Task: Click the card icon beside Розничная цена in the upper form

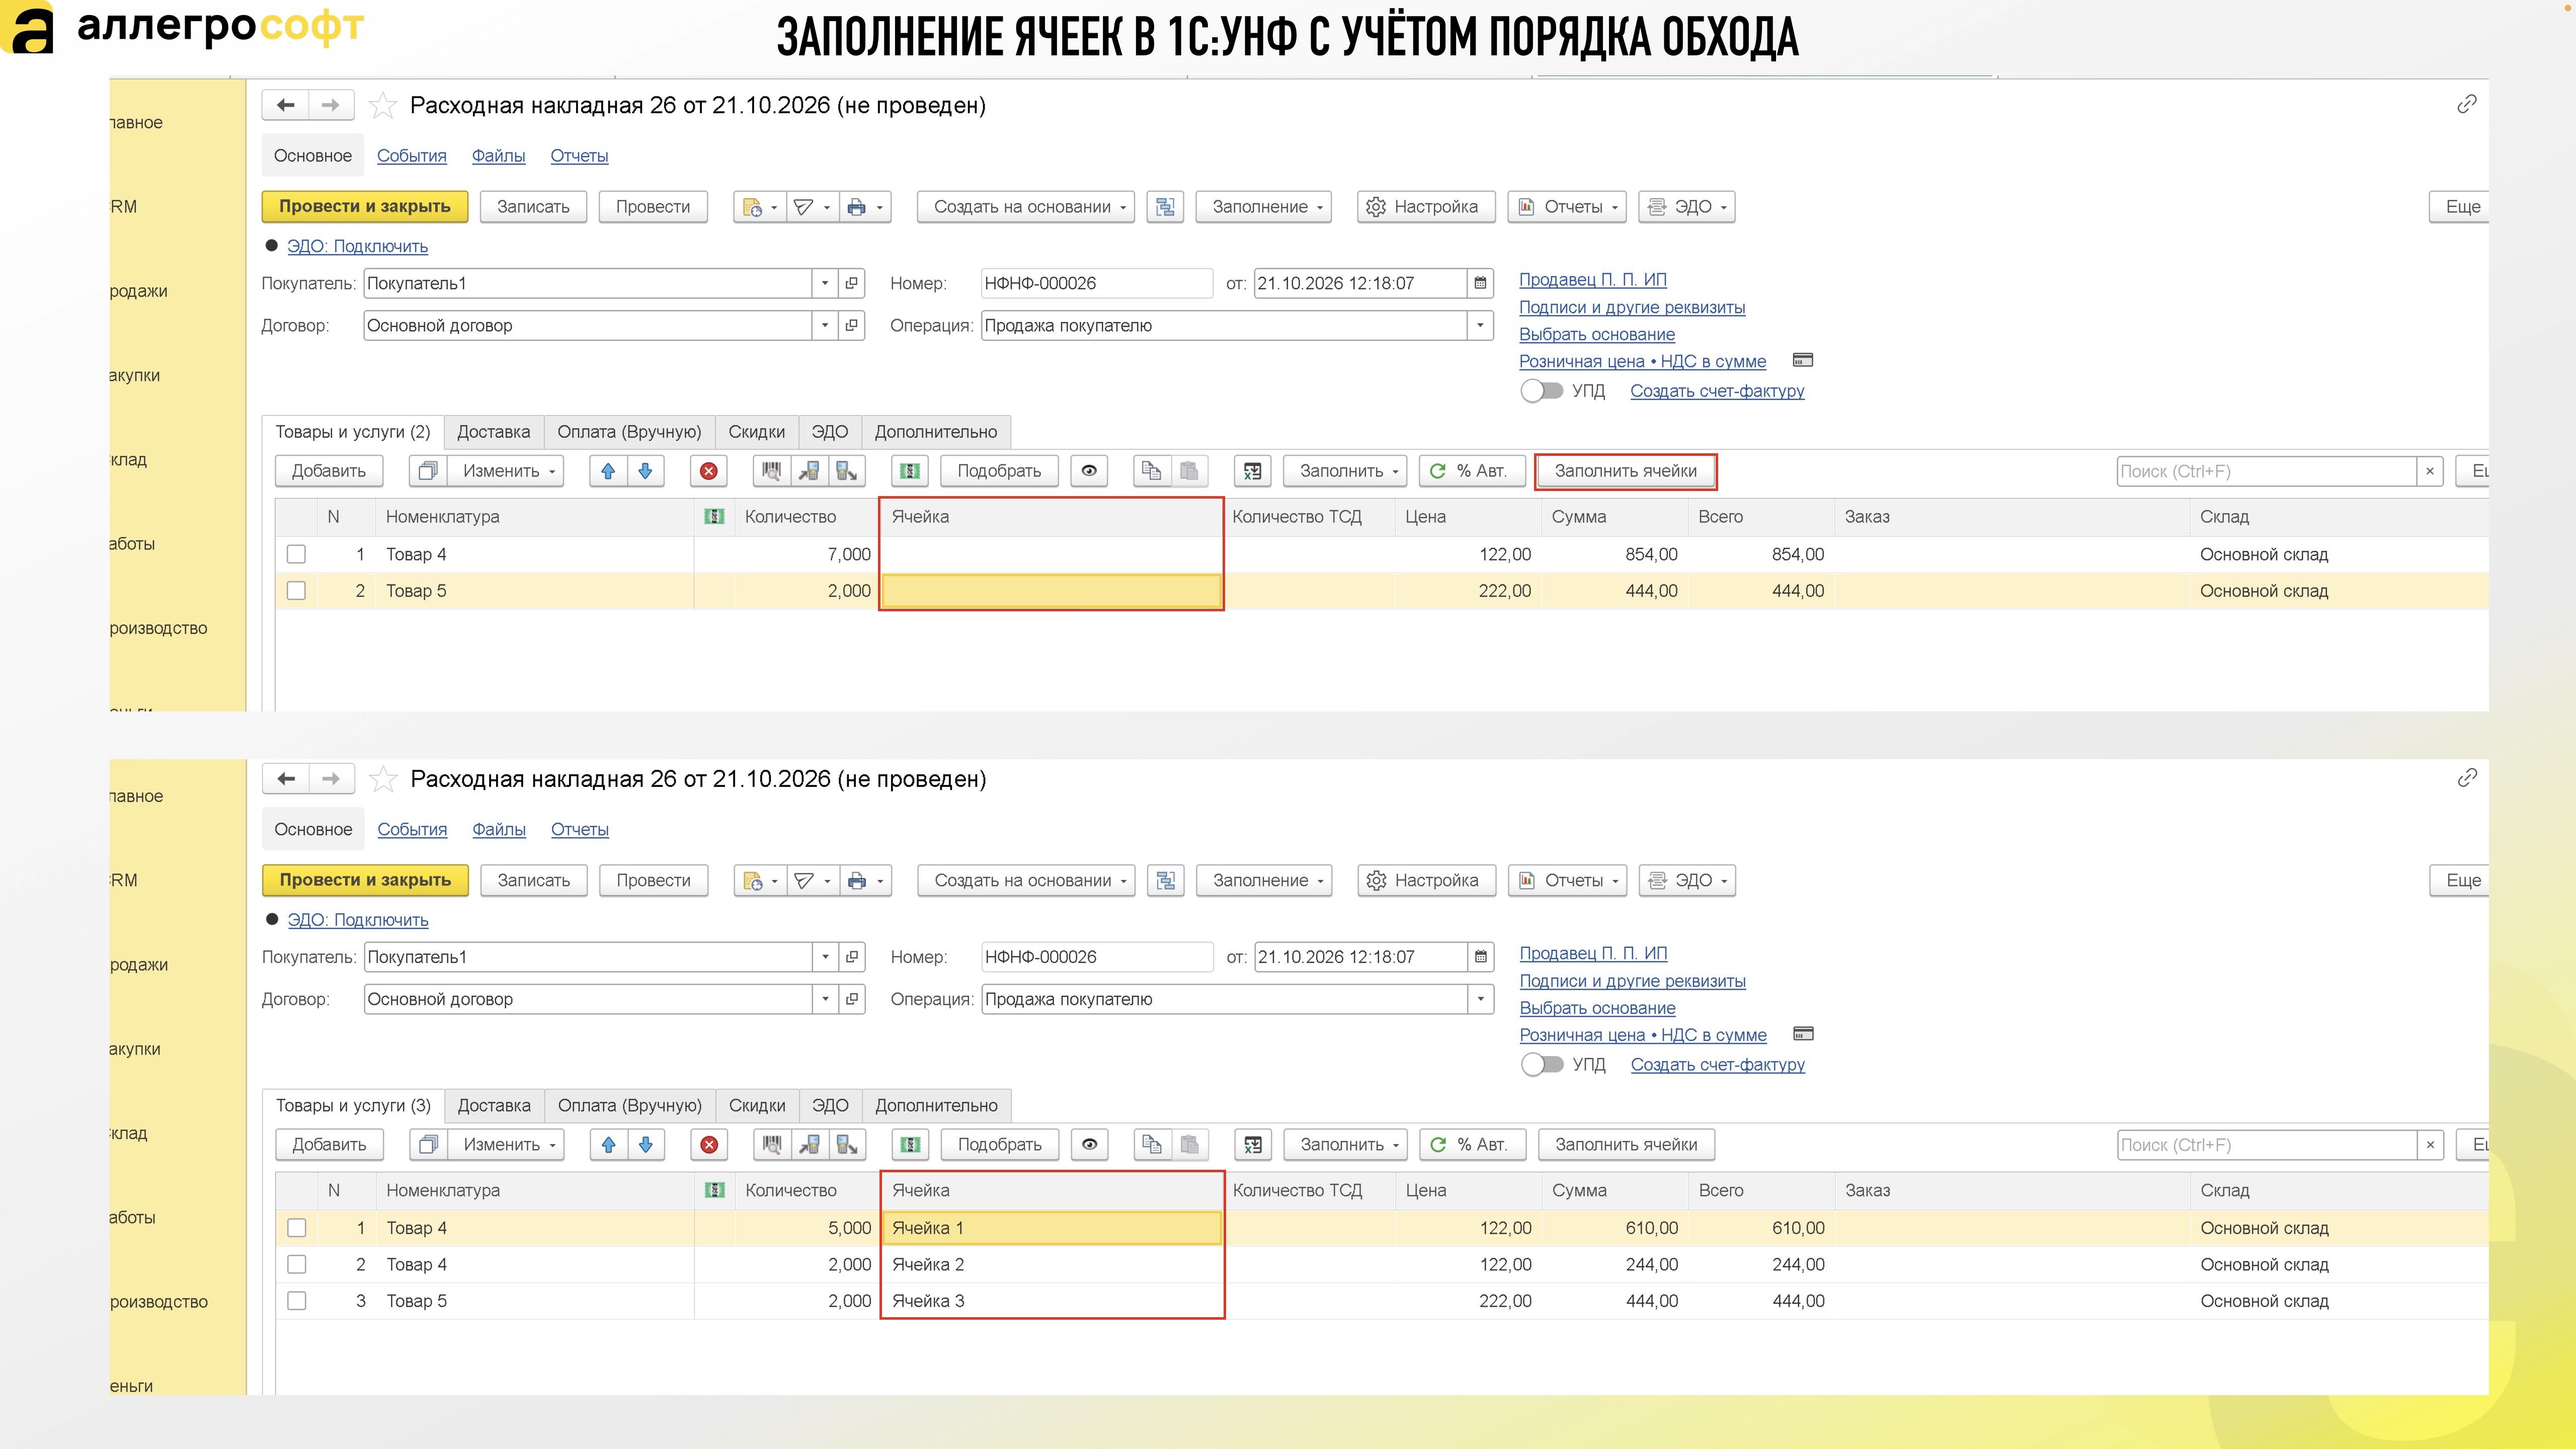Action: (x=1803, y=360)
